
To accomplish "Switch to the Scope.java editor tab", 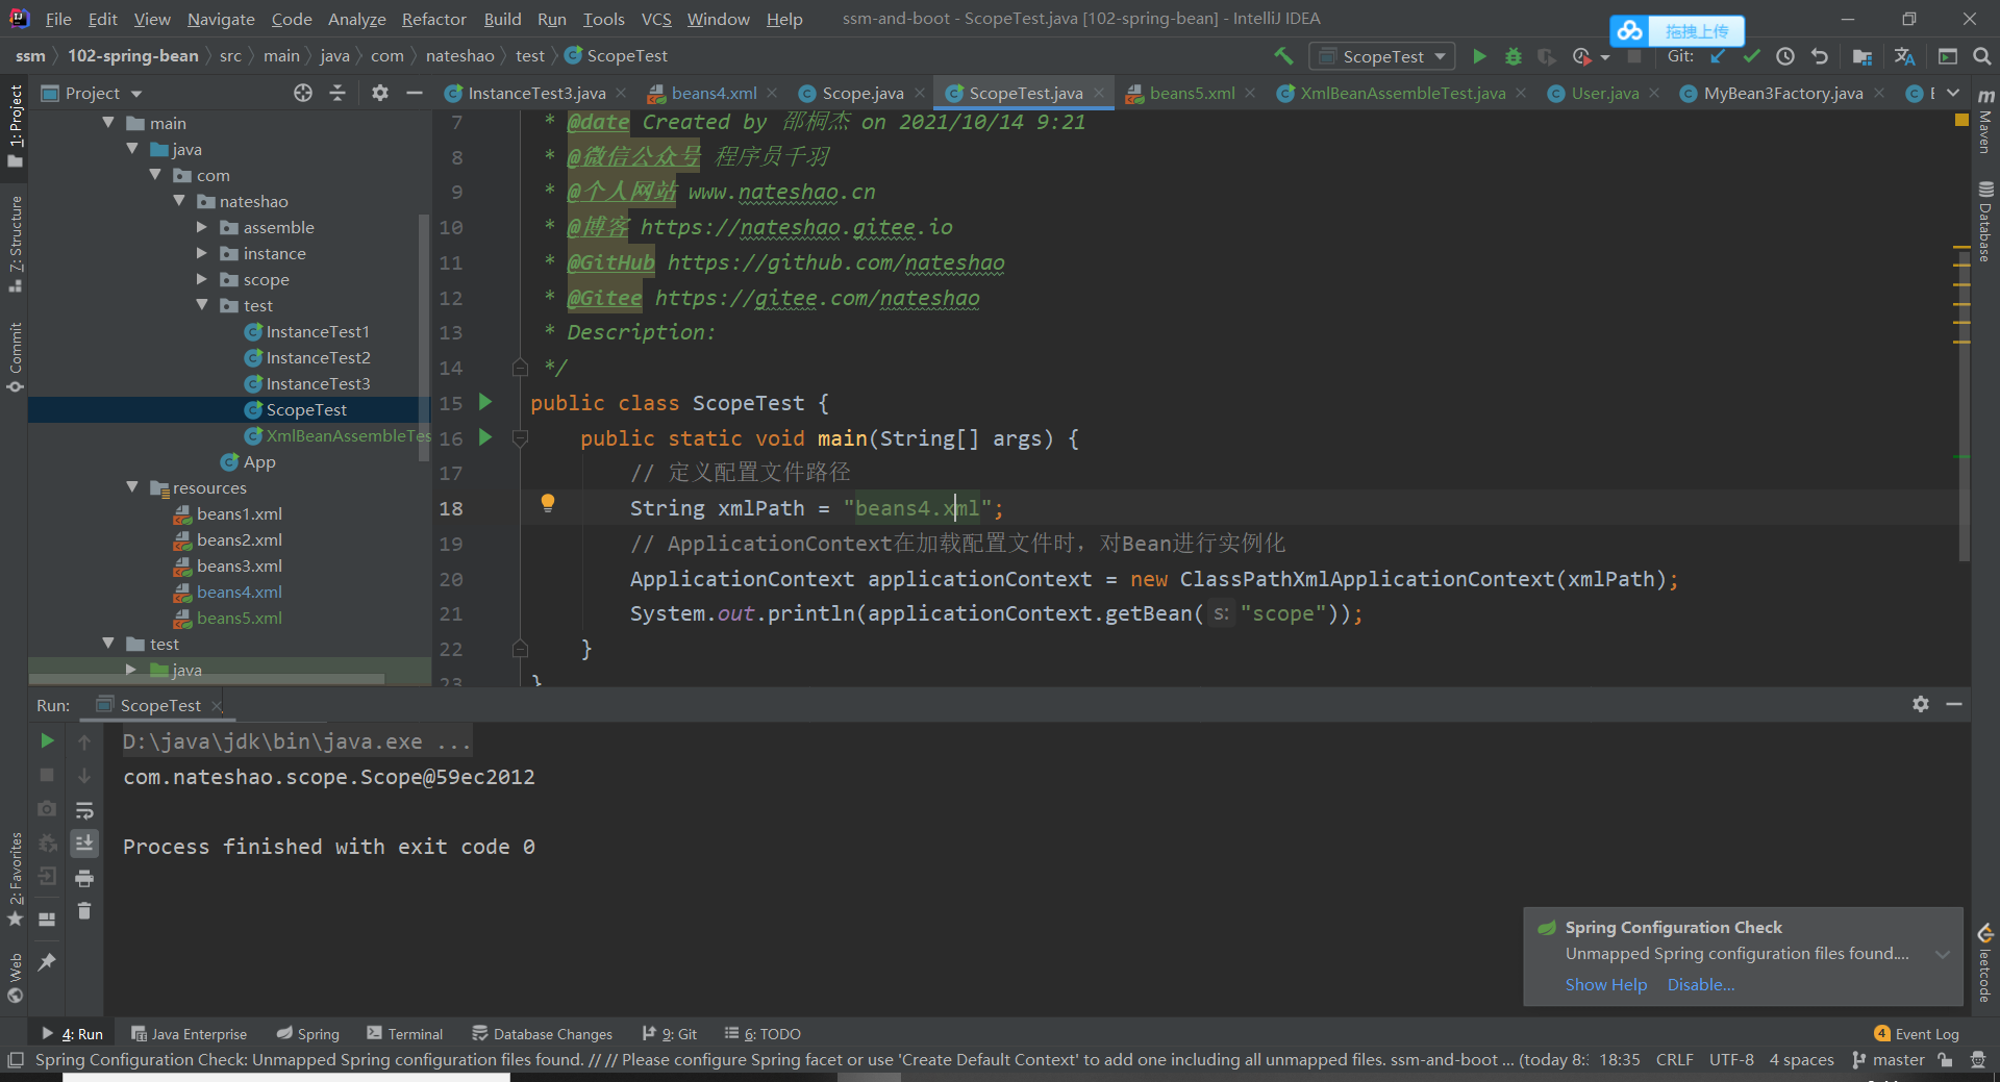I will (x=862, y=93).
